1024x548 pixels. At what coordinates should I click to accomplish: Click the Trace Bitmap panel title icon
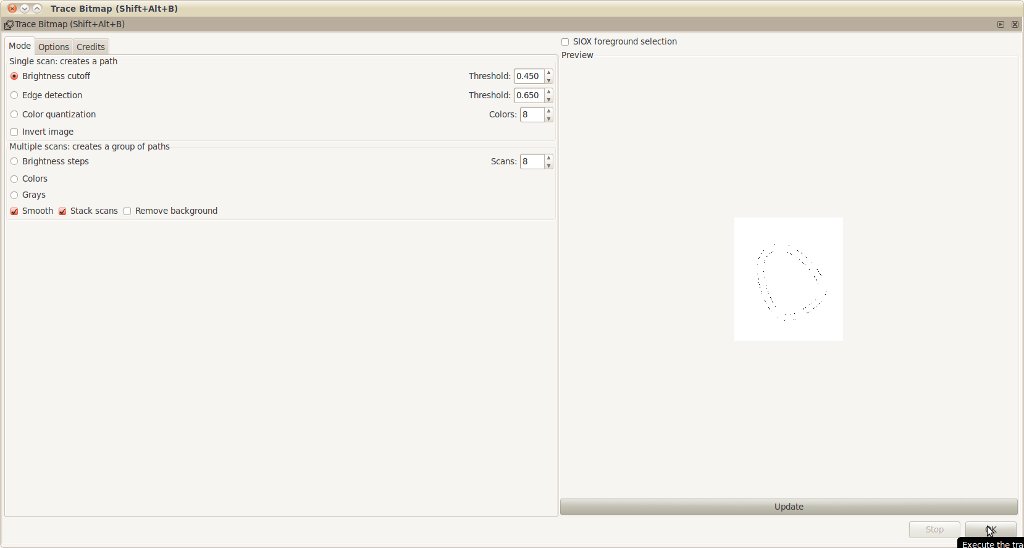click(x=8, y=25)
